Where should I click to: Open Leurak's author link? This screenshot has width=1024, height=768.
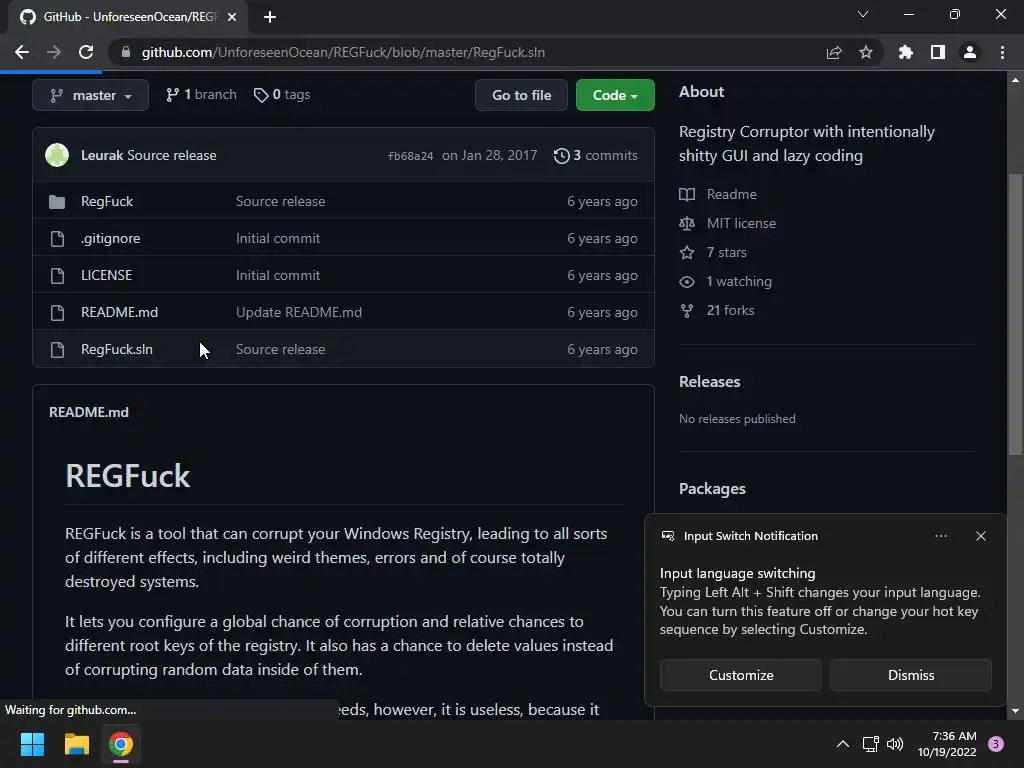tap(102, 155)
